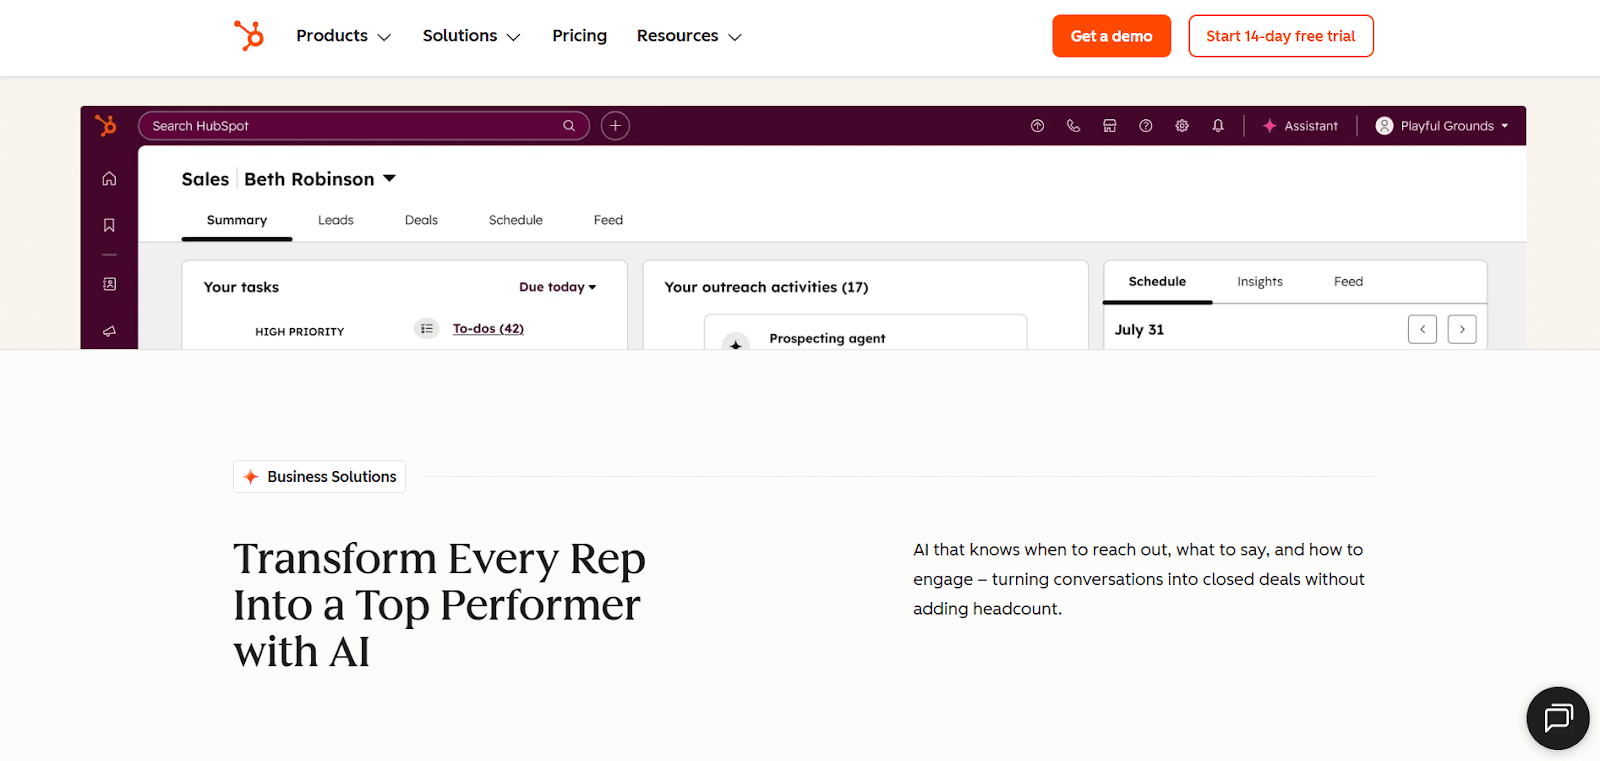Click the bookmarks icon in sidebar
Screen dimensions: 1600x761
pos(109,226)
